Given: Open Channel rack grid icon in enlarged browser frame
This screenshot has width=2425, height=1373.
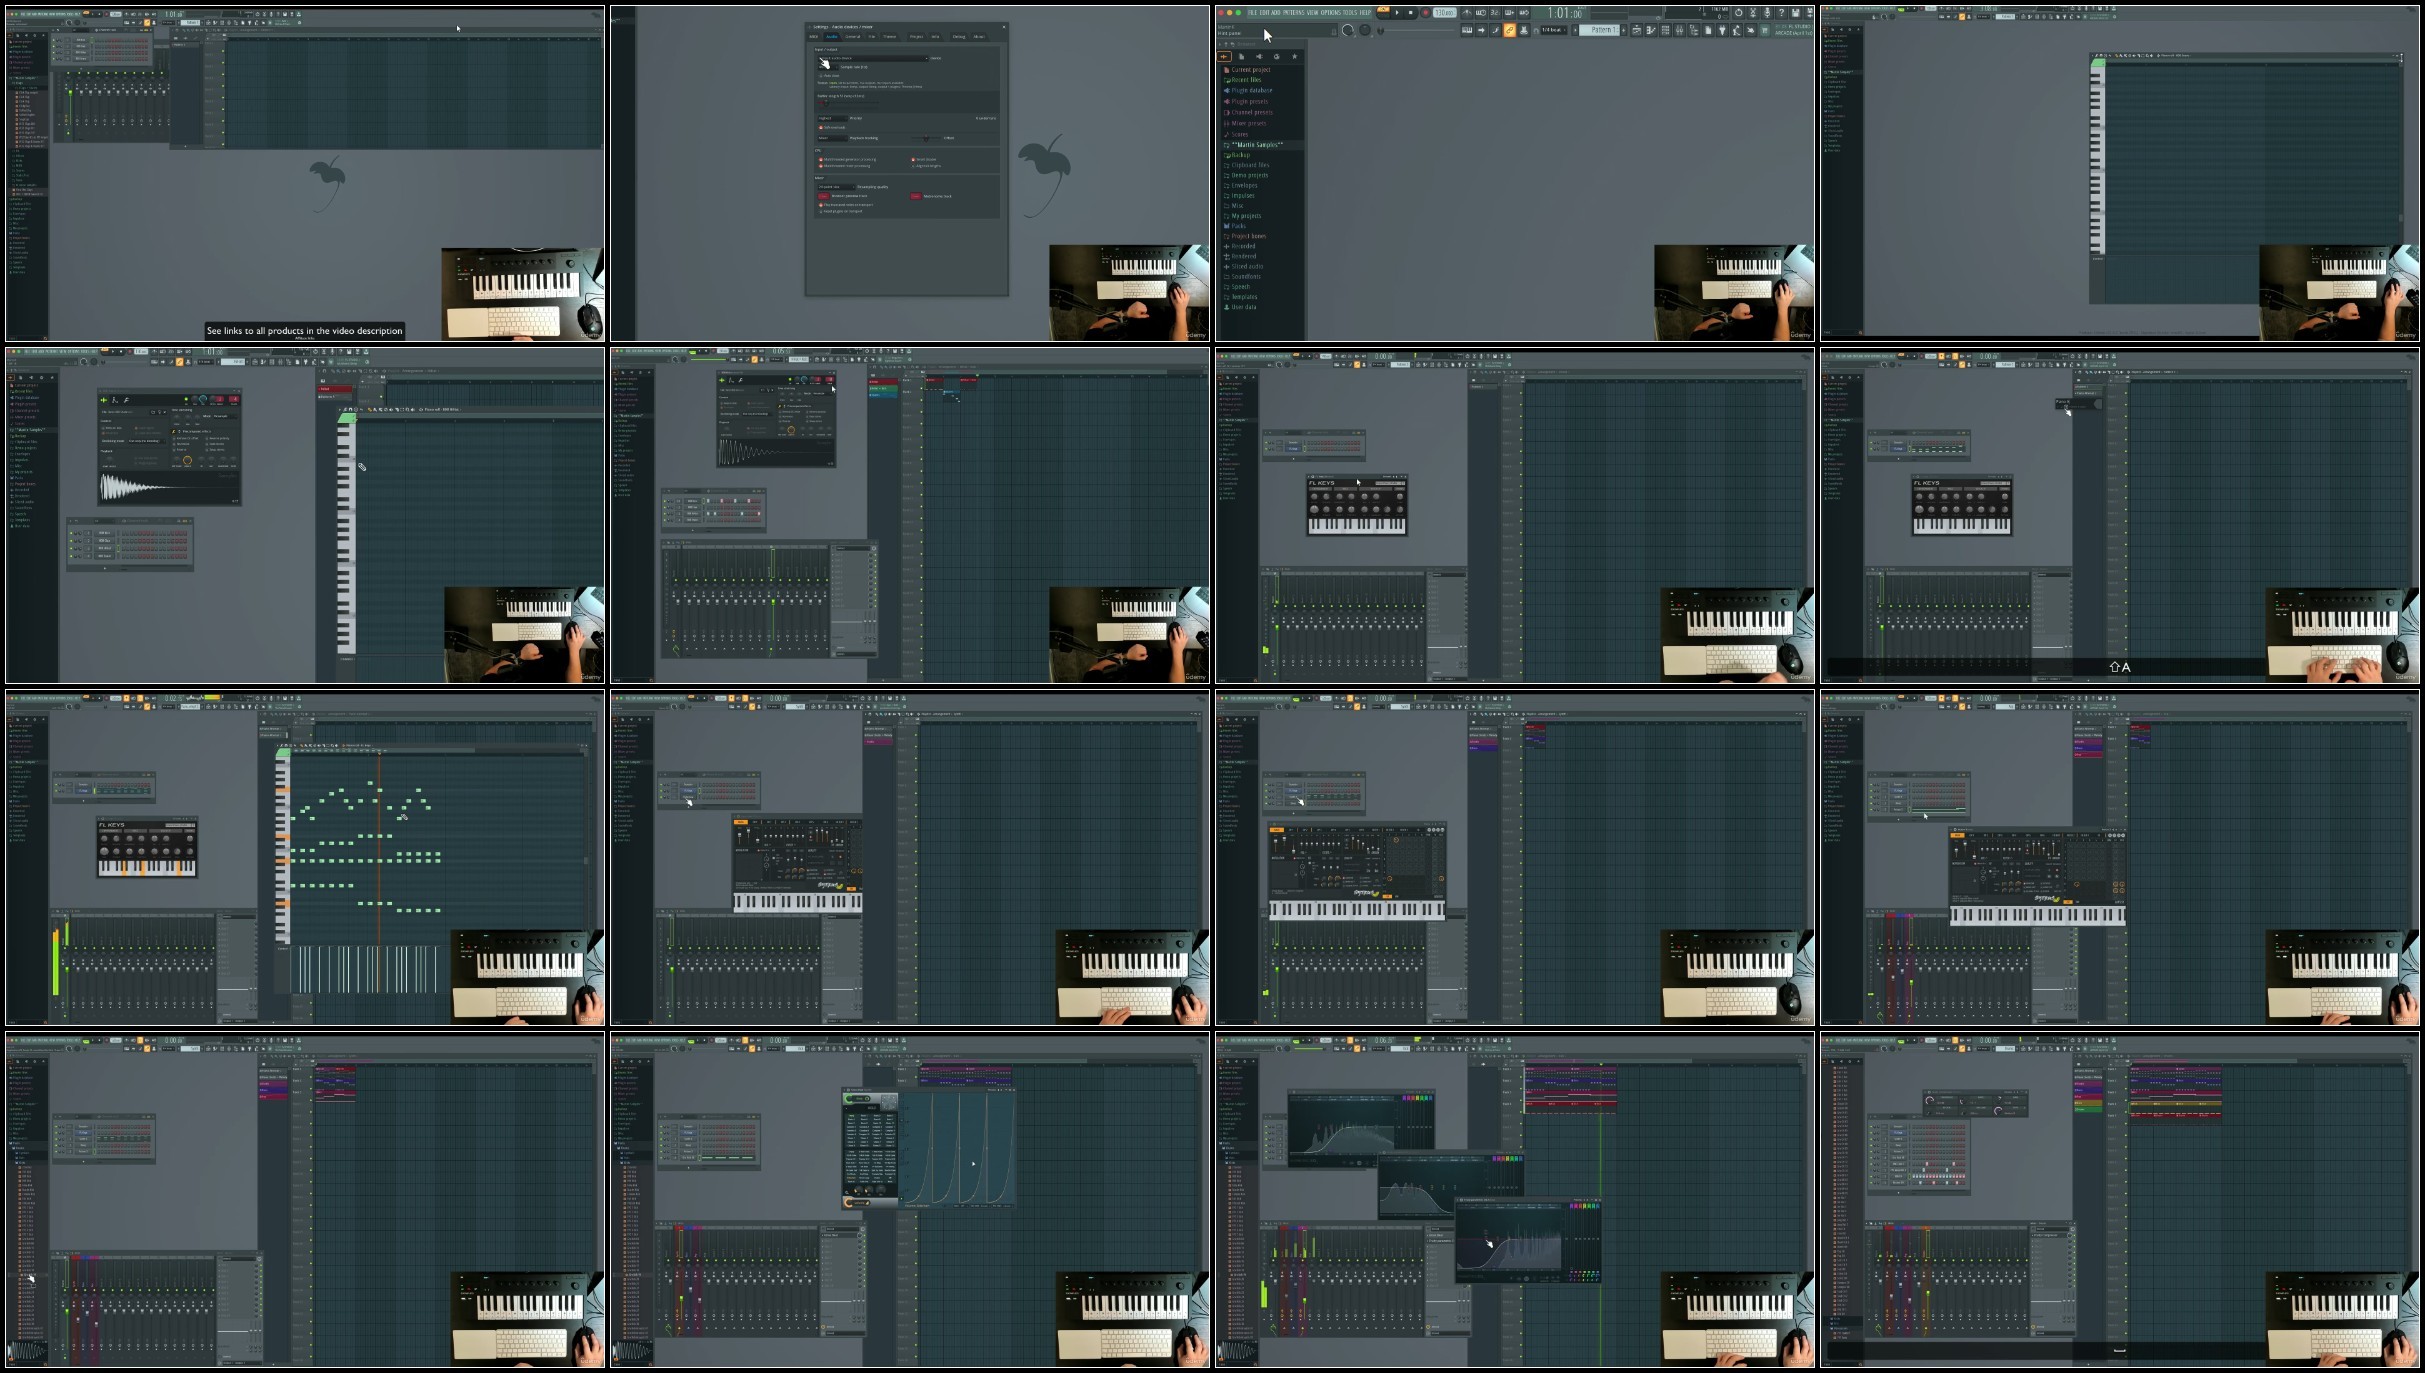Looking at the screenshot, I should pyautogui.click(x=1665, y=30).
